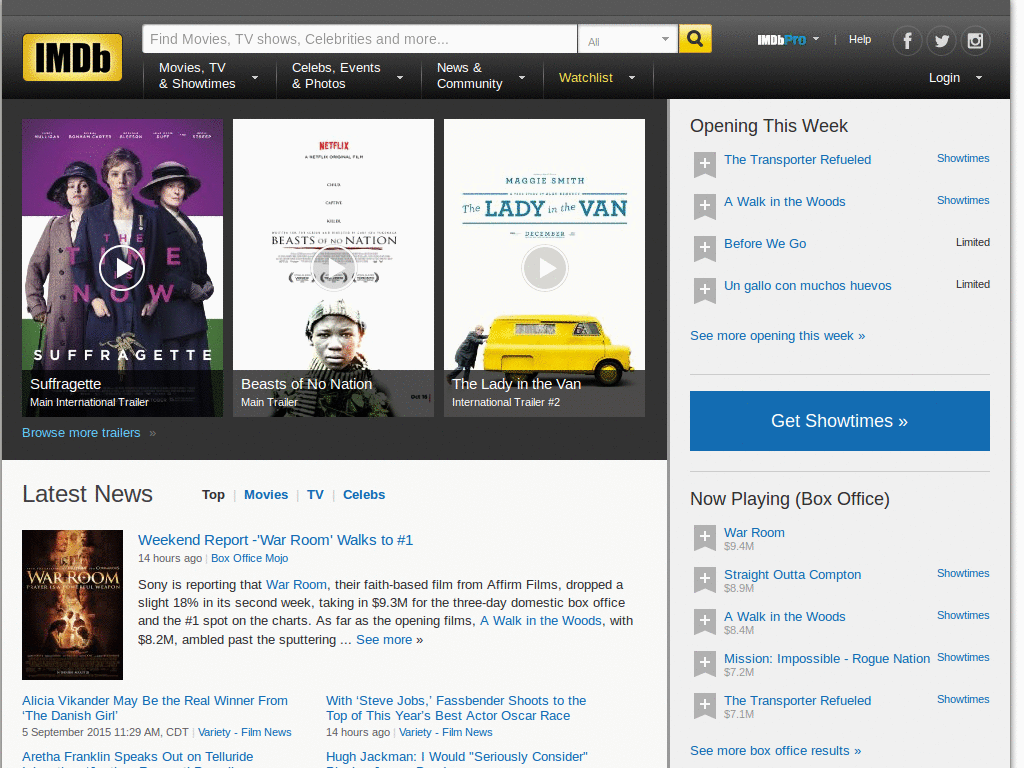Add Un gallo con muchos huevos to watchlist
The width and height of the screenshot is (1024, 768).
[705, 291]
